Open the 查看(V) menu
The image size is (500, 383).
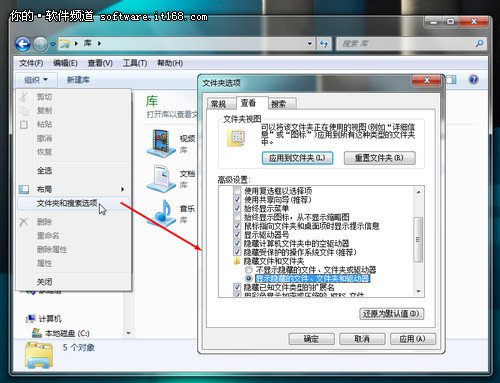click(x=100, y=63)
